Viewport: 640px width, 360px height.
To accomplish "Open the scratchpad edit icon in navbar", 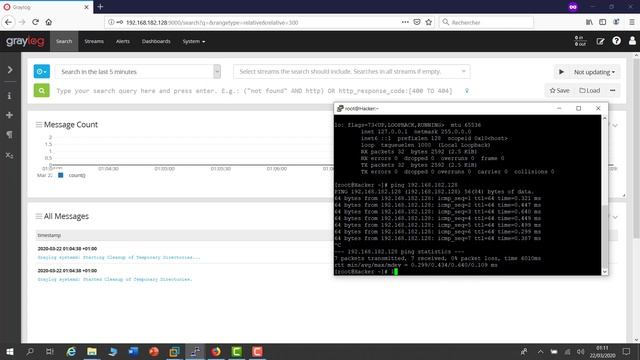I will click(x=600, y=41).
